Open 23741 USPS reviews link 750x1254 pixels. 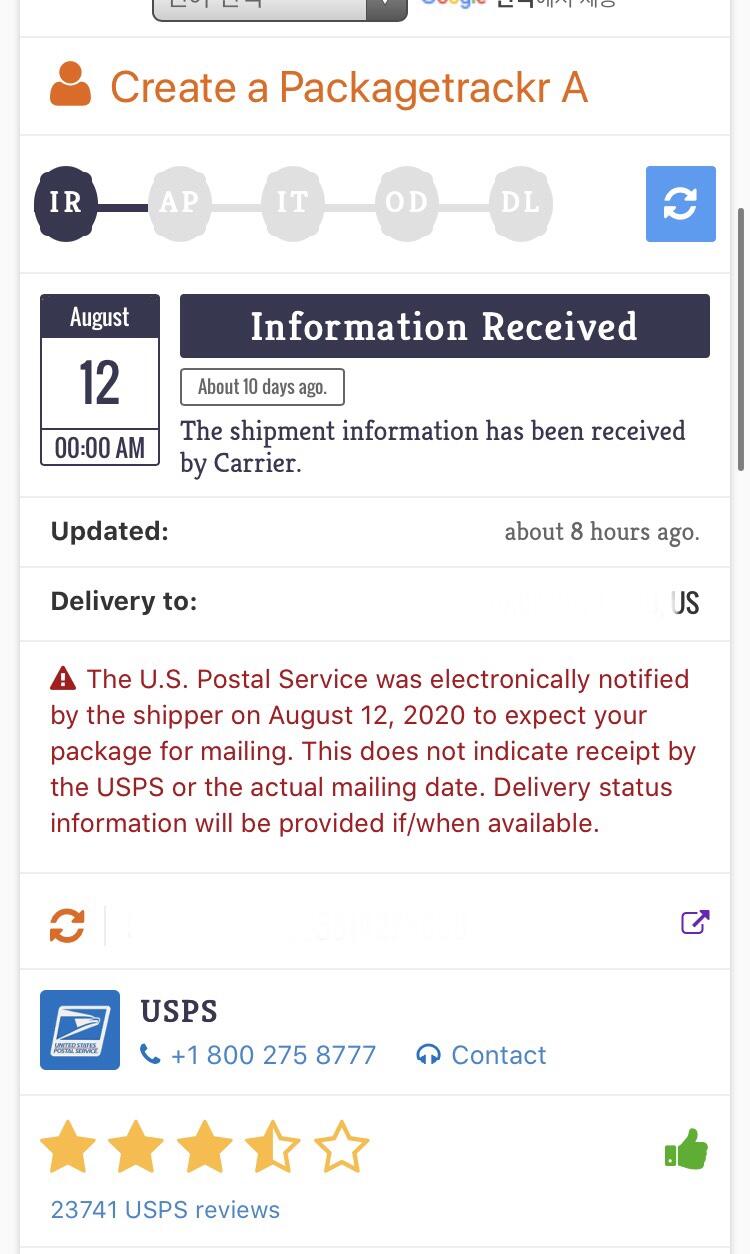165,1209
